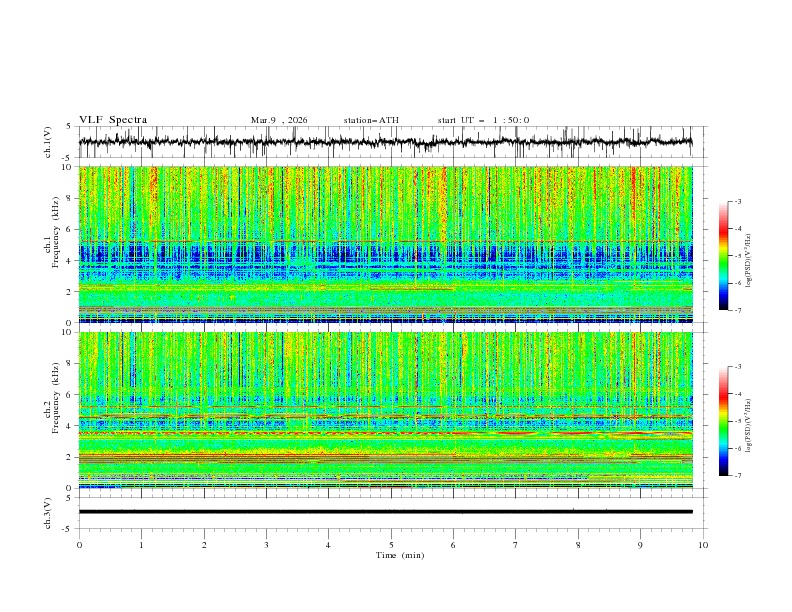This screenshot has width=792, height=612.
Task: Select the 5 minute tick on time axis
Action: click(391, 544)
